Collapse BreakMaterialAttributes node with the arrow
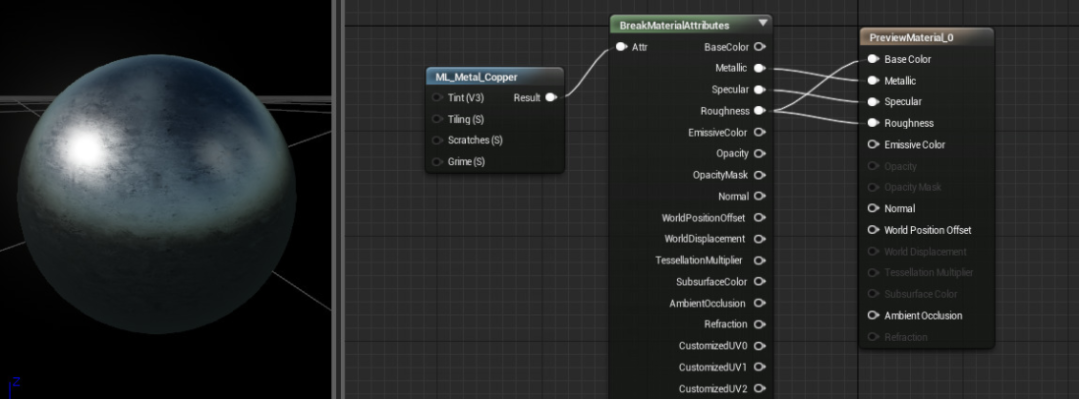This screenshot has height=400, width=1080. (762, 23)
